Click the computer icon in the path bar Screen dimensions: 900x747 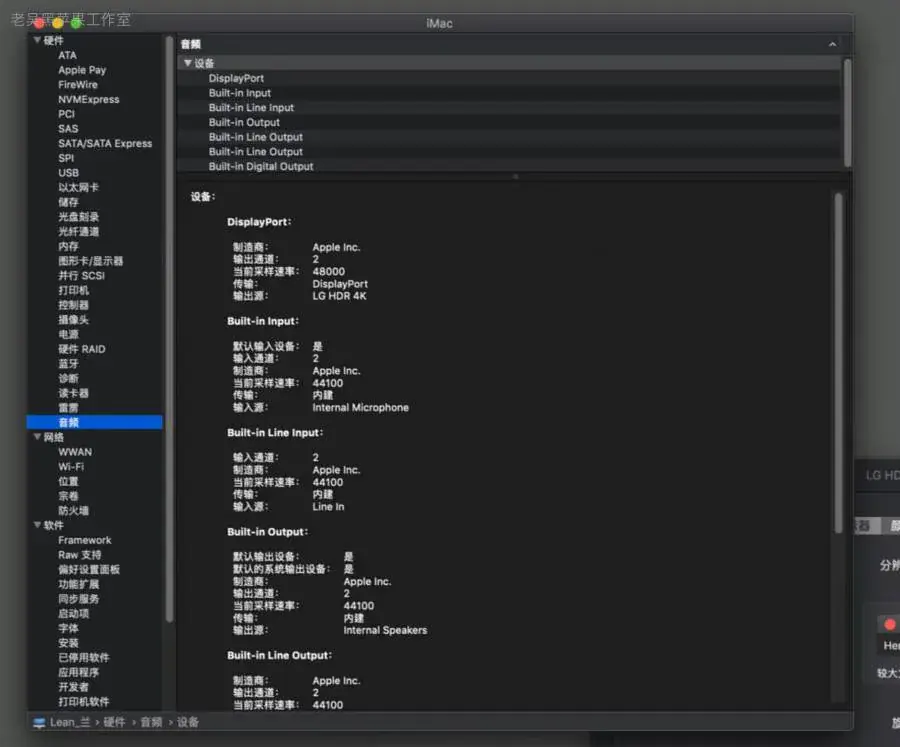point(39,722)
